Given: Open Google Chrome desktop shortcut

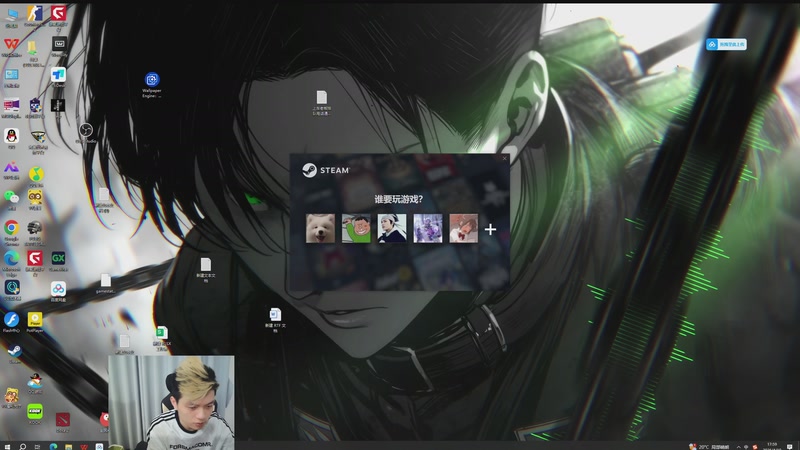Looking at the screenshot, I should 11,232.
